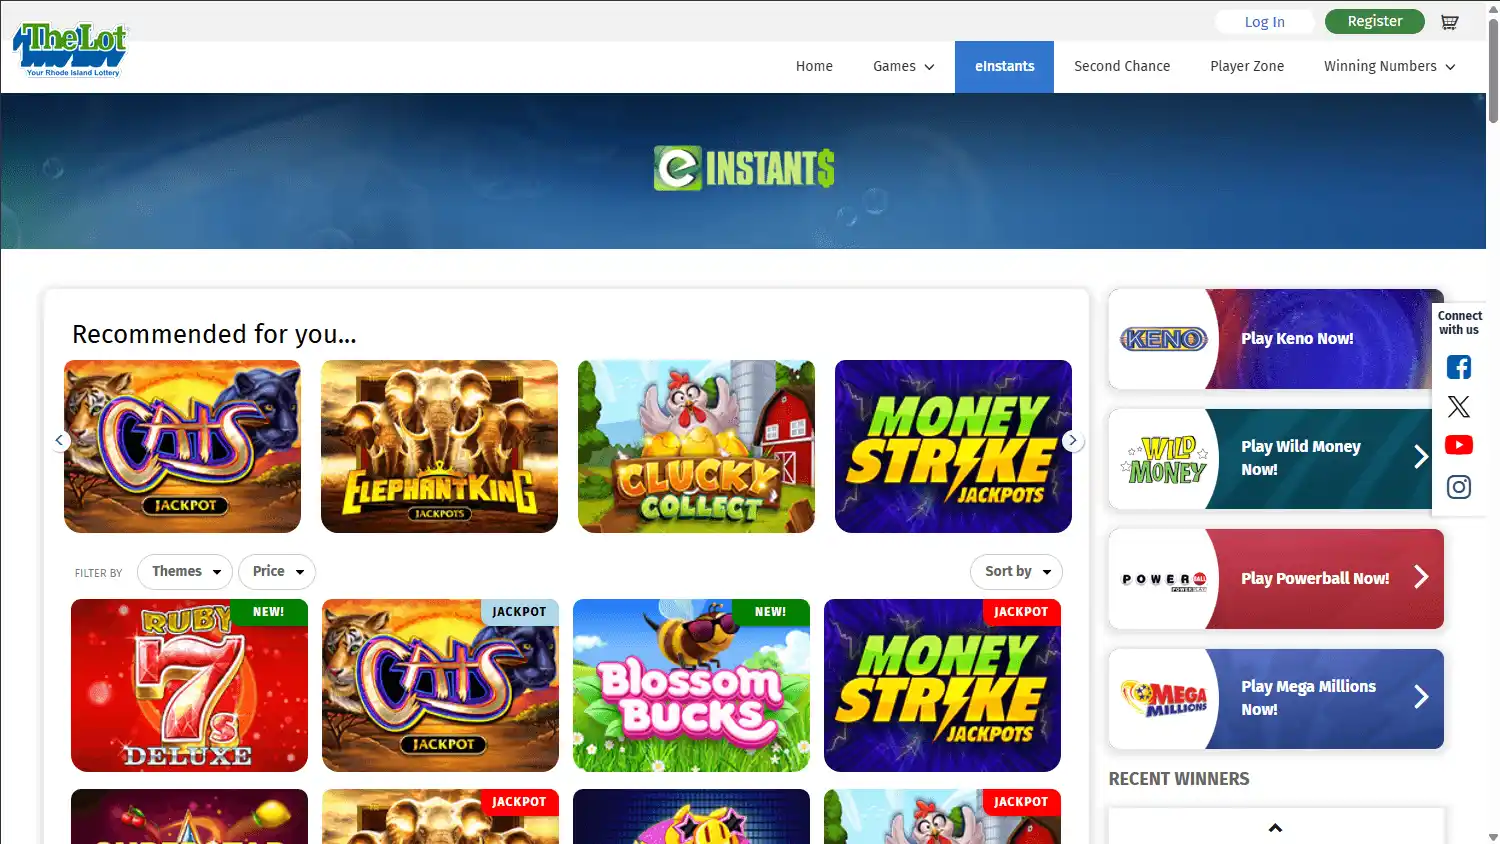This screenshot has width=1500, height=844.
Task: Click the Powerball logo
Action: pos(1164,580)
